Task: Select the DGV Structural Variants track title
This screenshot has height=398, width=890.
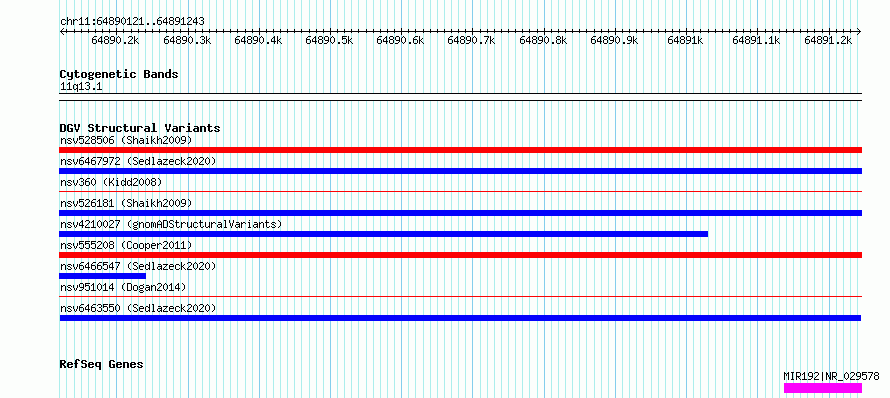Action: 140,128
